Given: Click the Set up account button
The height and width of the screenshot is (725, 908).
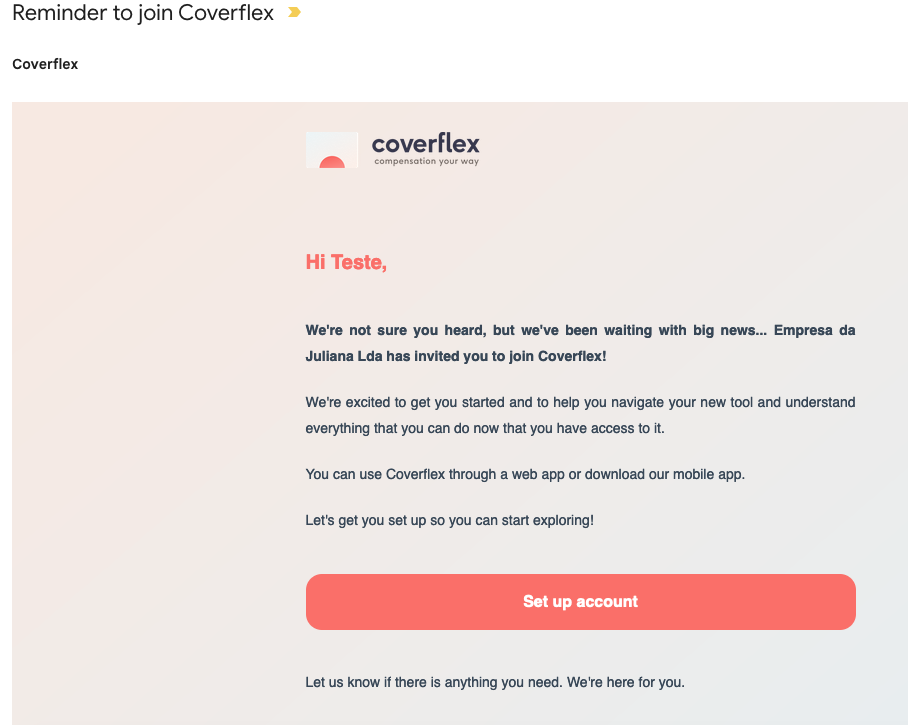Looking at the screenshot, I should pyautogui.click(x=580, y=602).
